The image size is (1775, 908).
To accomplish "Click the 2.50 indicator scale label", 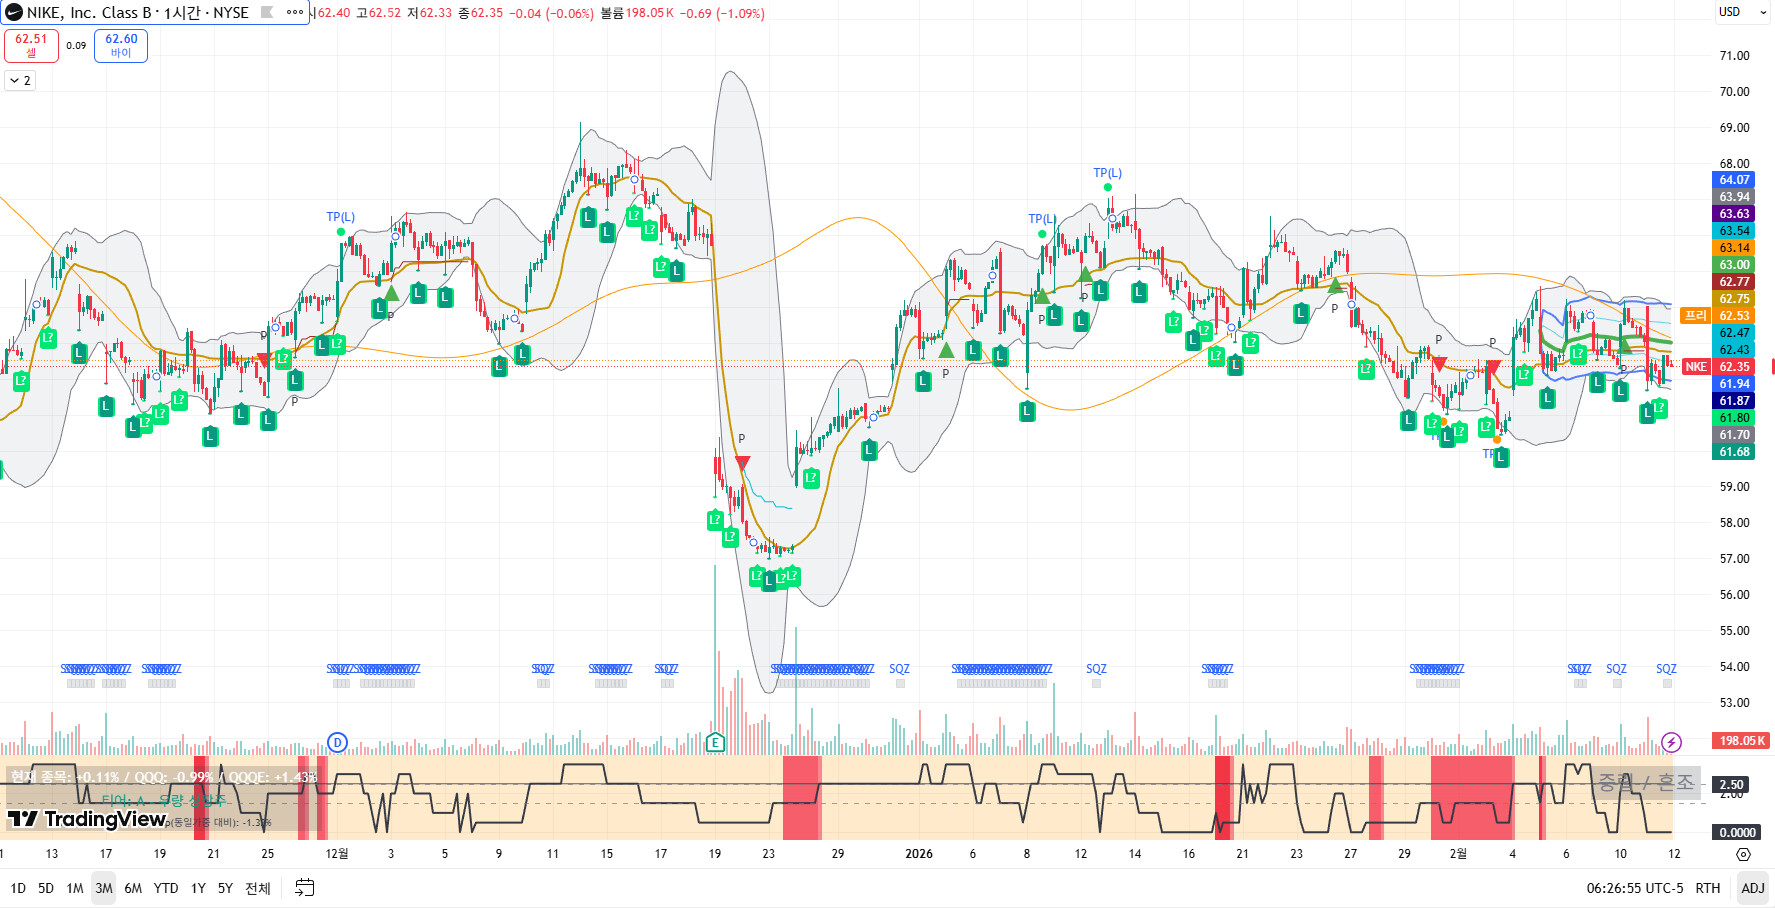I will click(x=1732, y=784).
